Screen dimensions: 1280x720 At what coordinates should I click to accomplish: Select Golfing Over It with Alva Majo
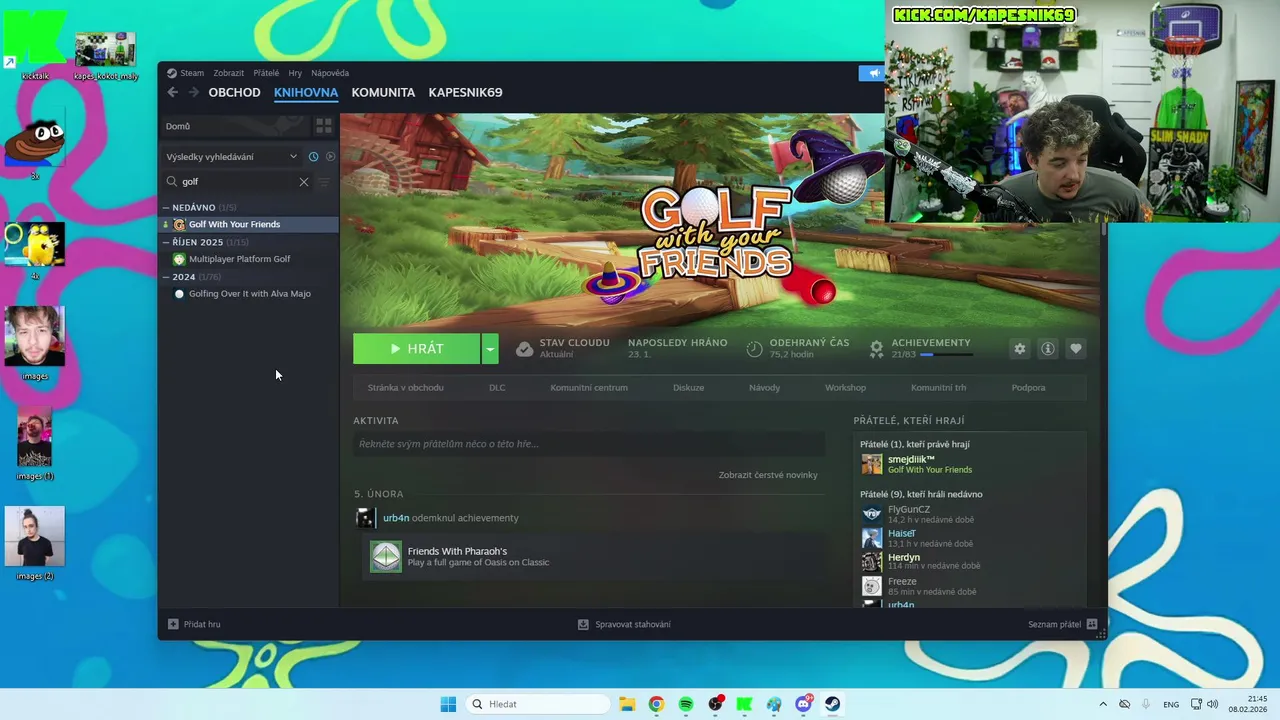pyautogui.click(x=249, y=294)
